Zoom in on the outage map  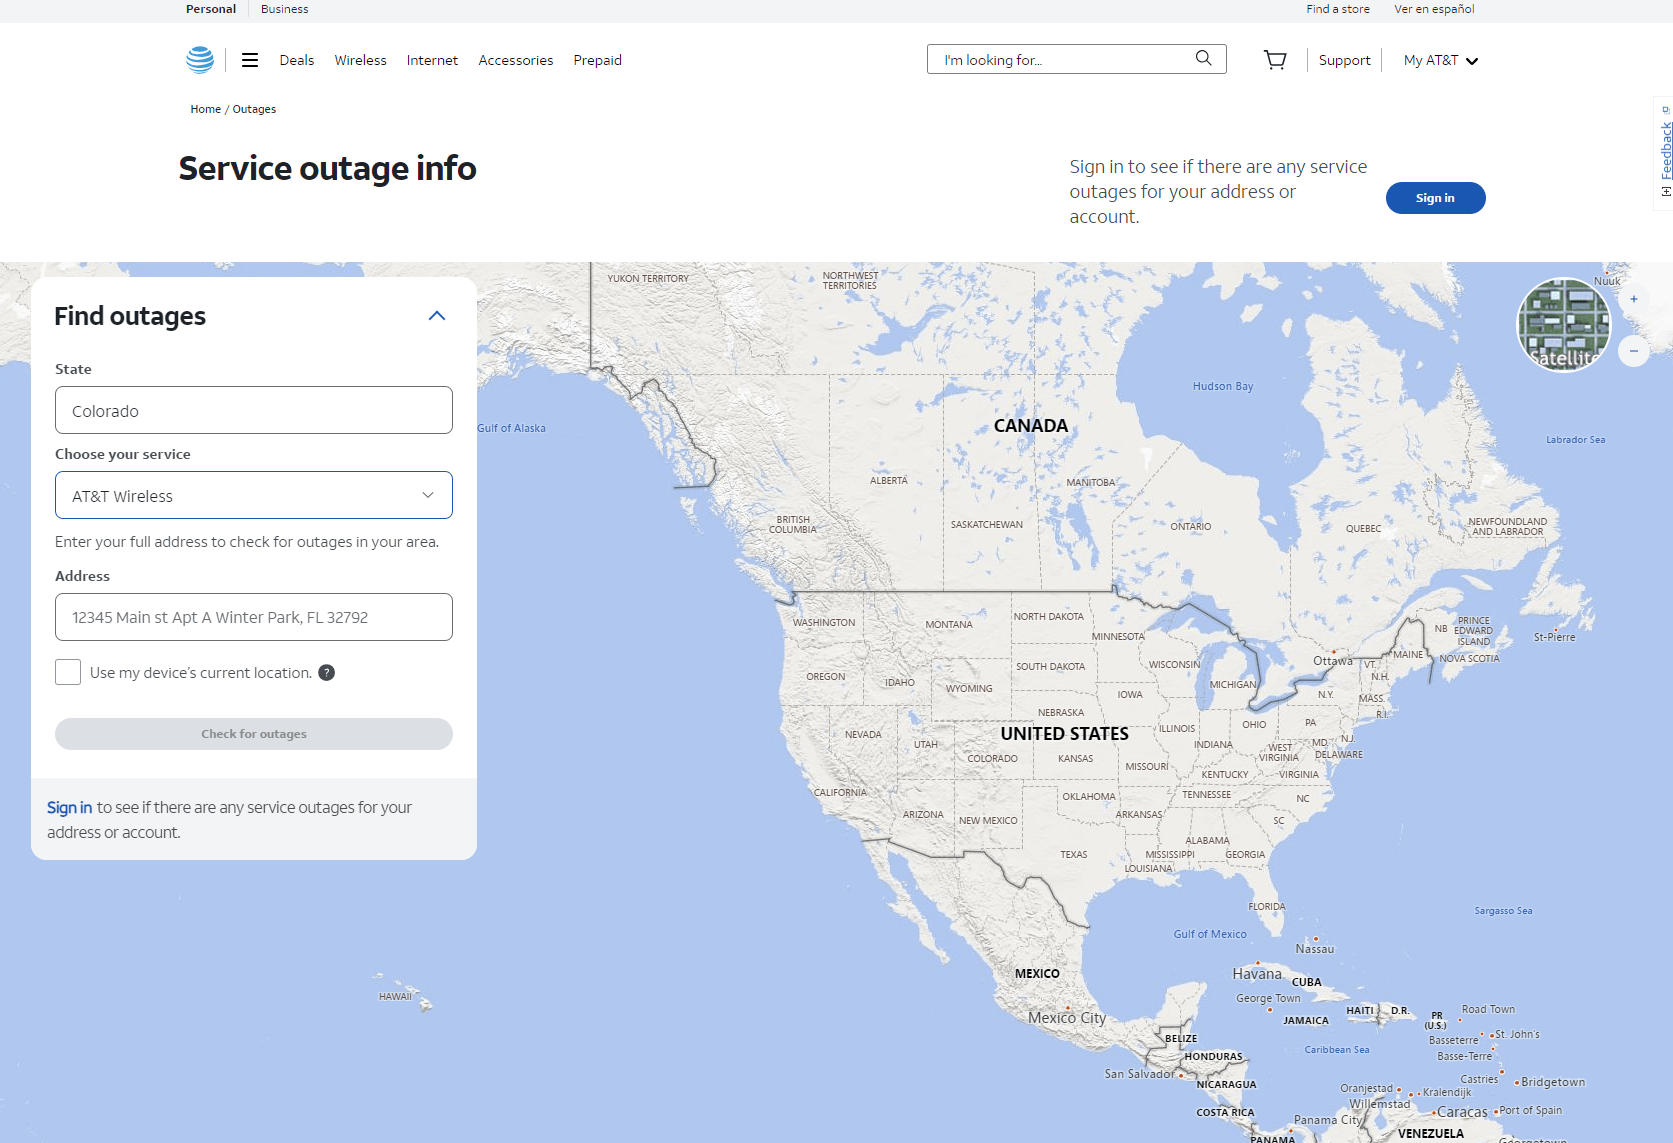click(1634, 299)
